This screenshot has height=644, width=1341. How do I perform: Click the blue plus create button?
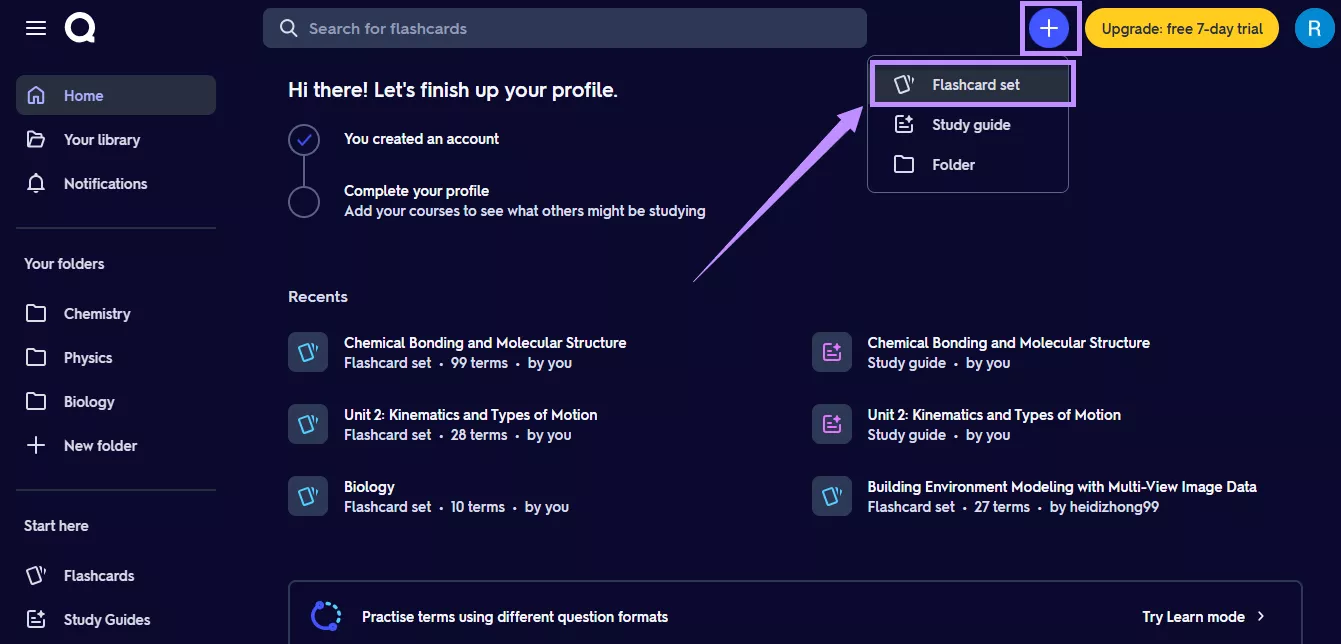coord(1048,29)
